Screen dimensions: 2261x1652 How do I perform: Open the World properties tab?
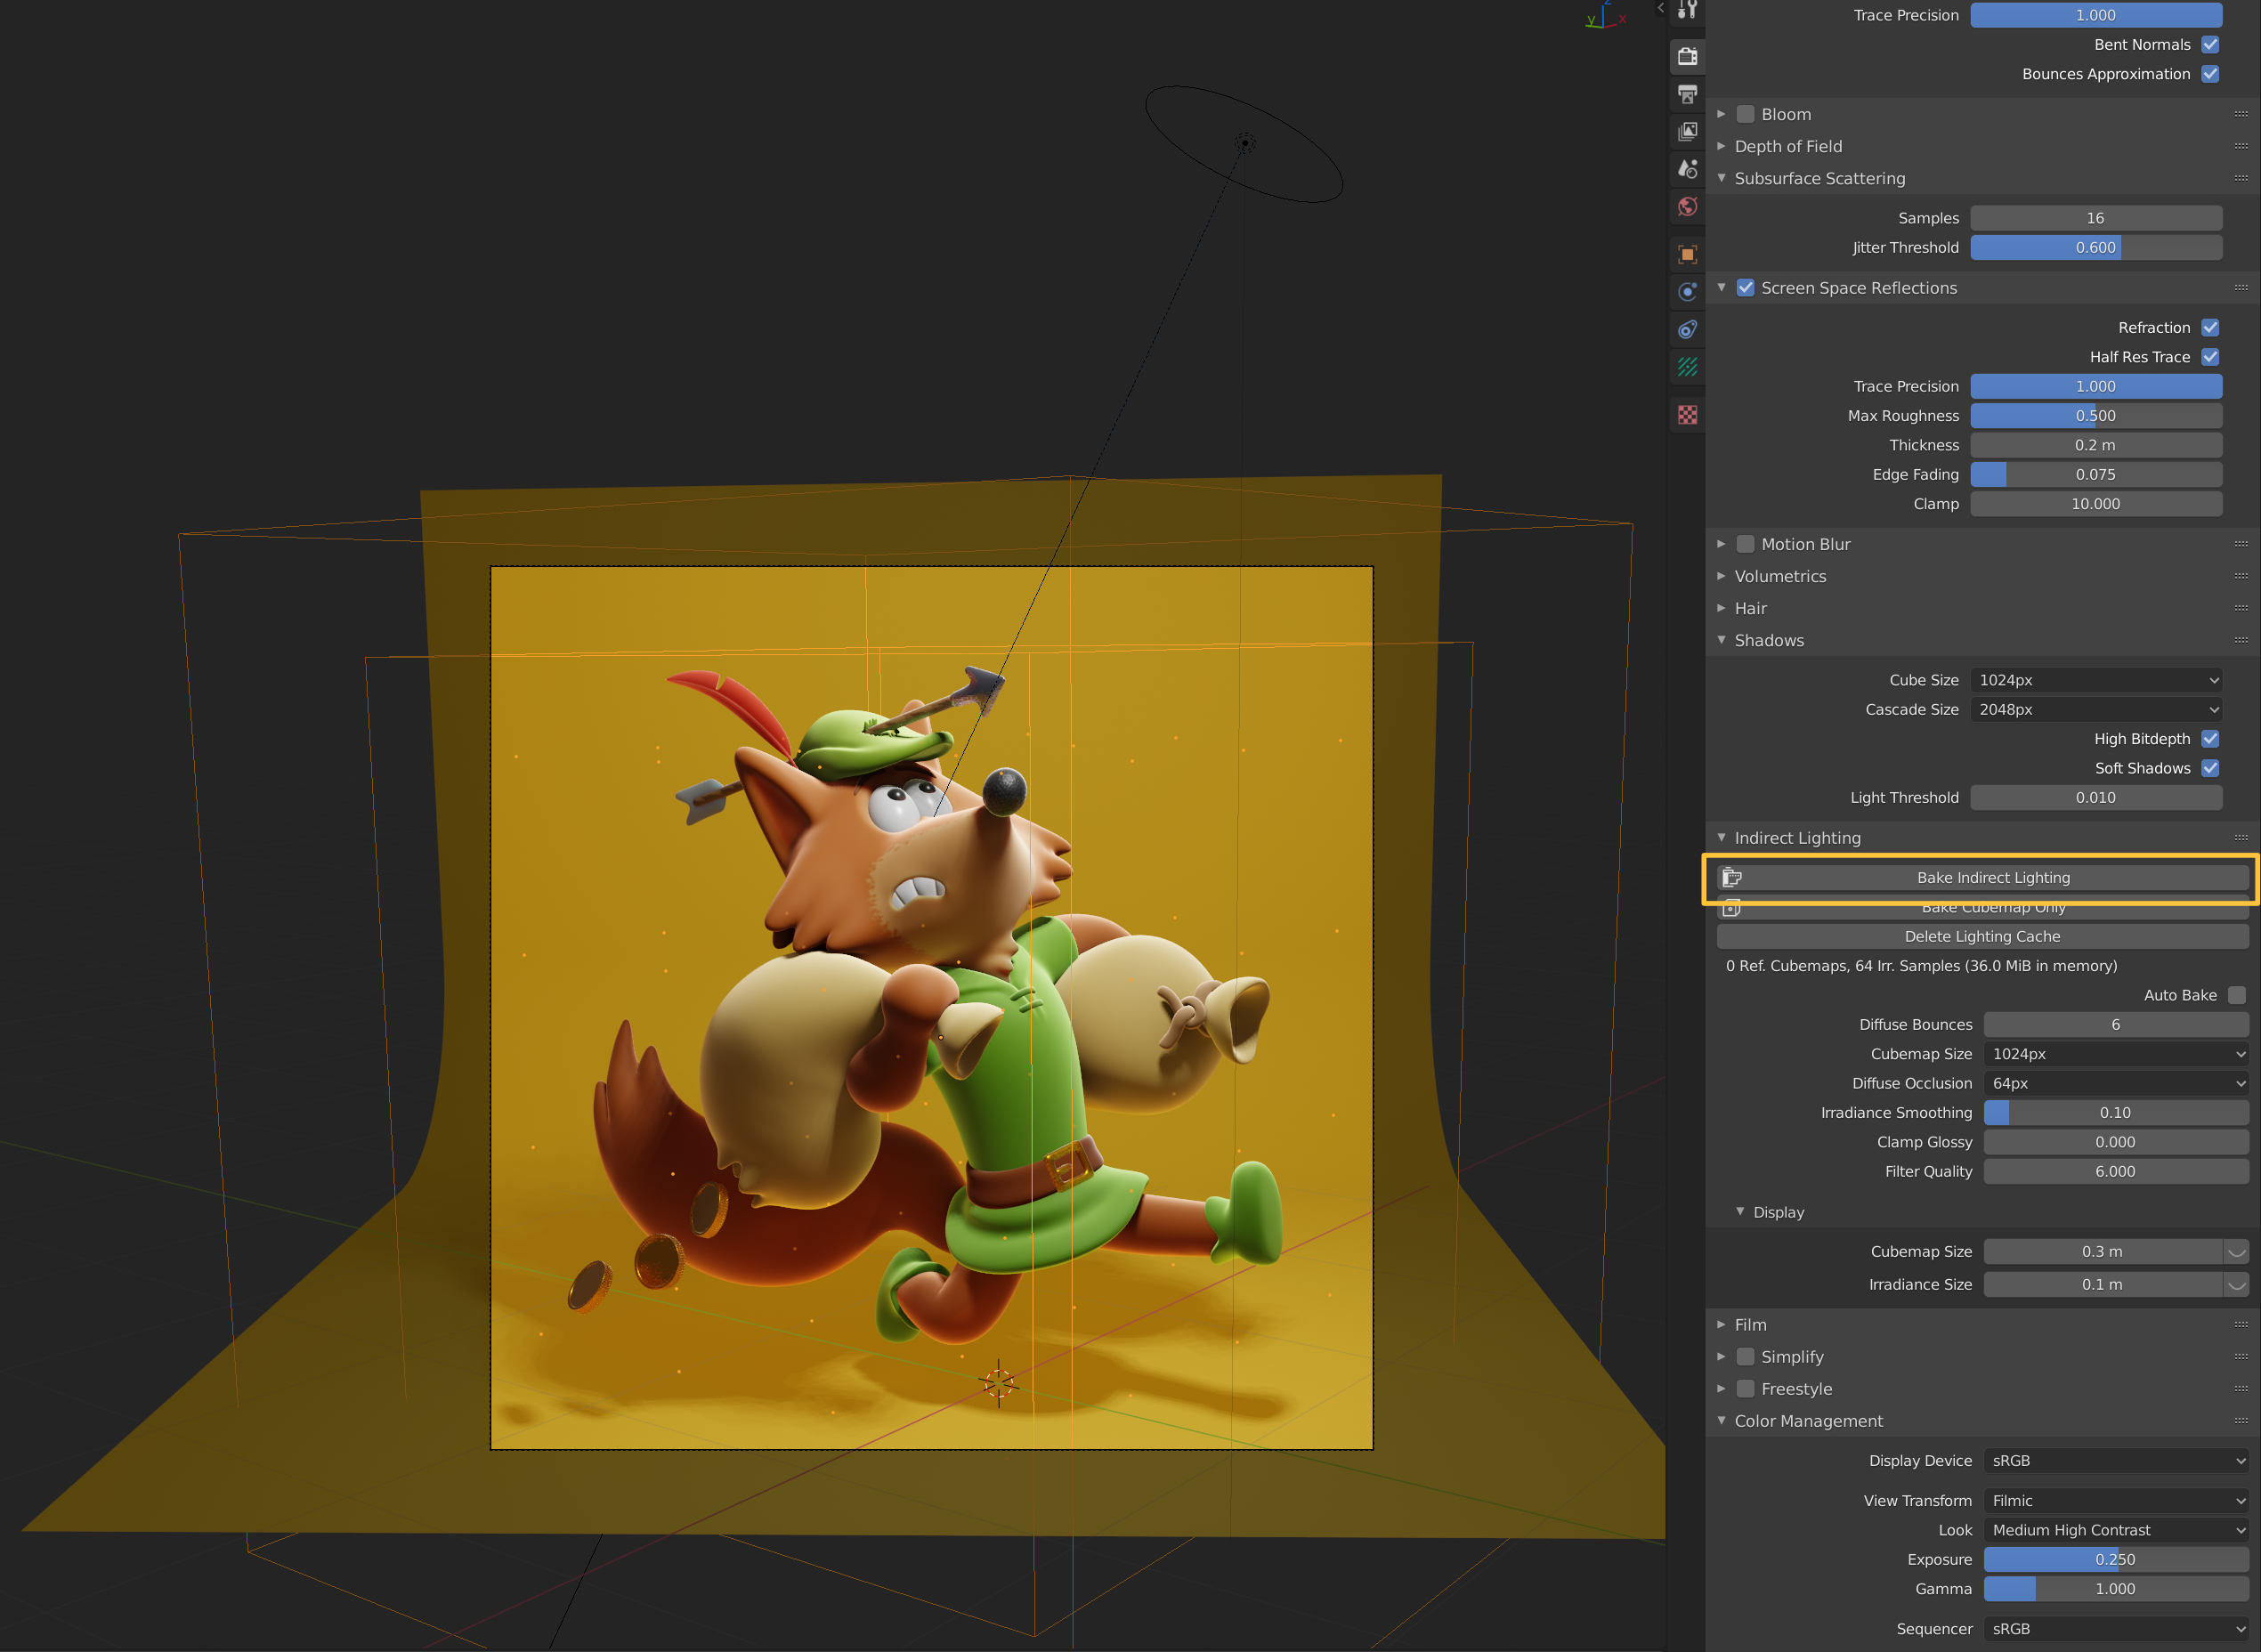[x=1687, y=207]
